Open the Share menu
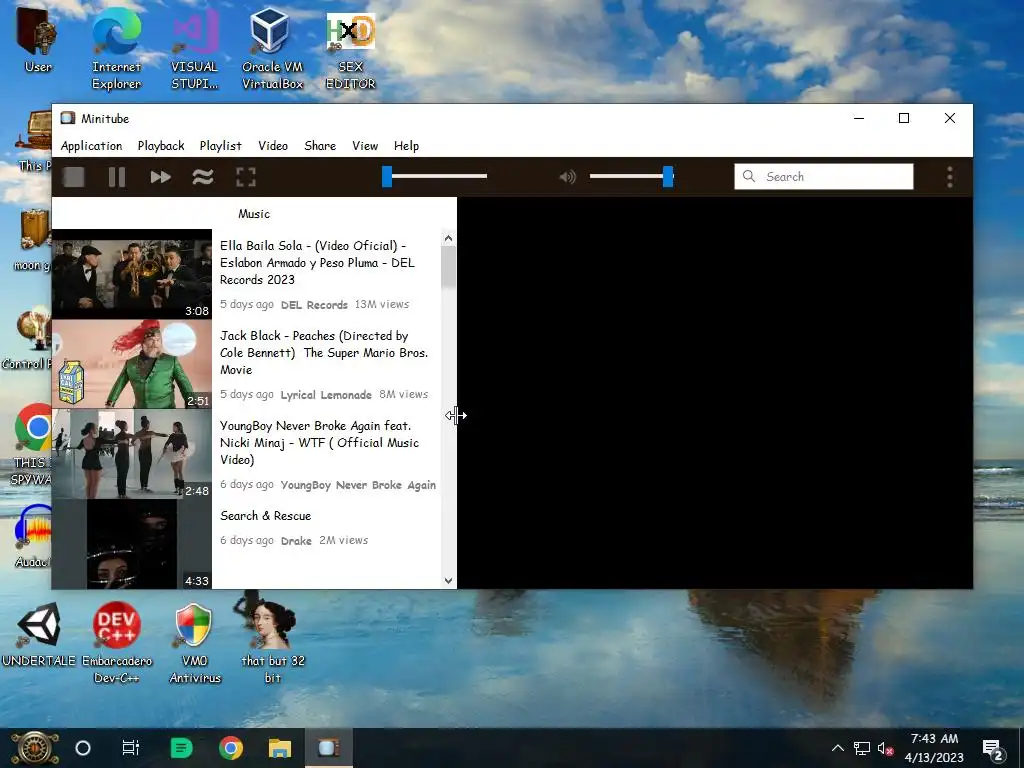The height and width of the screenshot is (768, 1024). tap(320, 146)
